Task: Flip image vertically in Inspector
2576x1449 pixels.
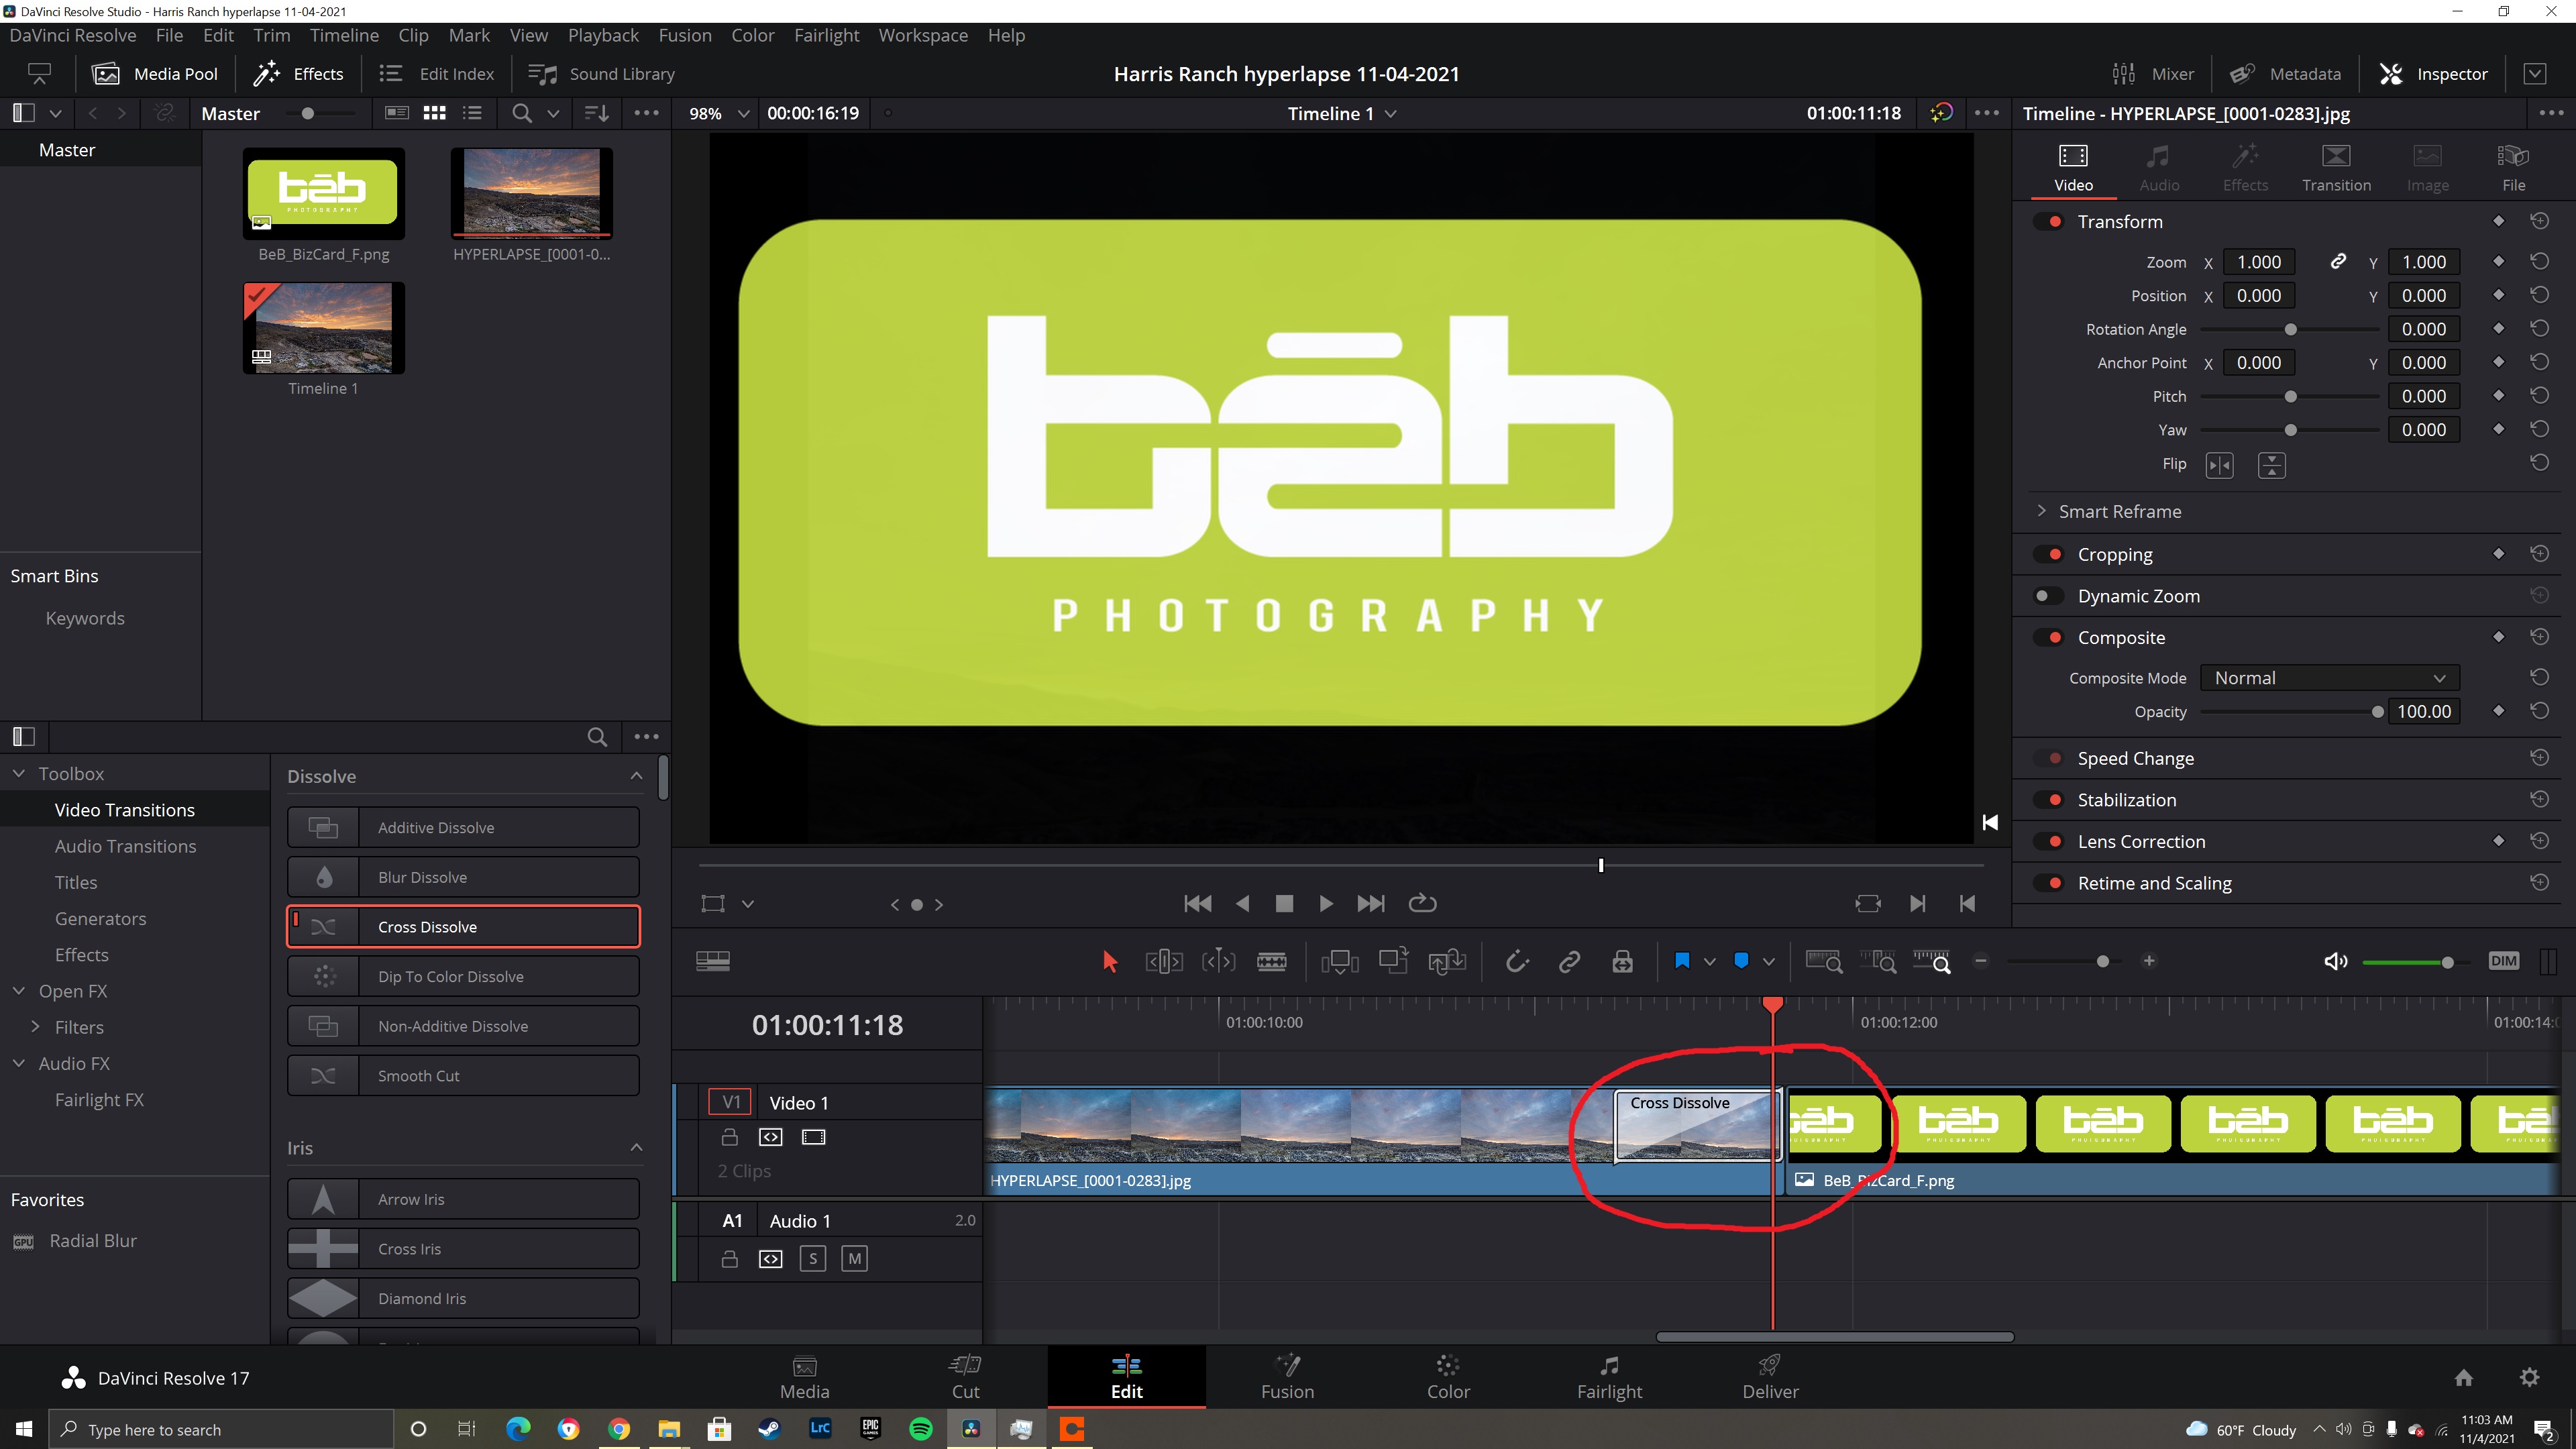Action: 2271,465
